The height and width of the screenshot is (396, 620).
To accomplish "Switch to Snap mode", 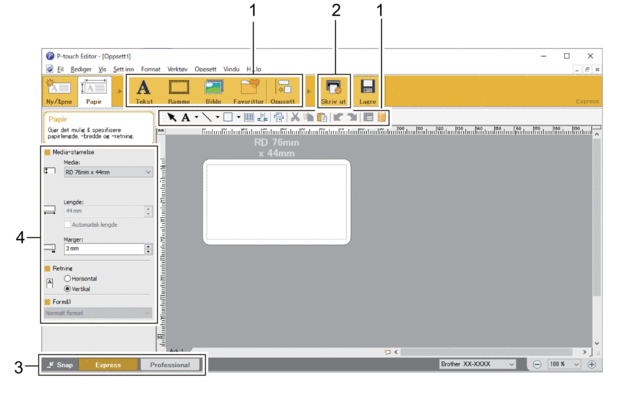I will pos(60,365).
